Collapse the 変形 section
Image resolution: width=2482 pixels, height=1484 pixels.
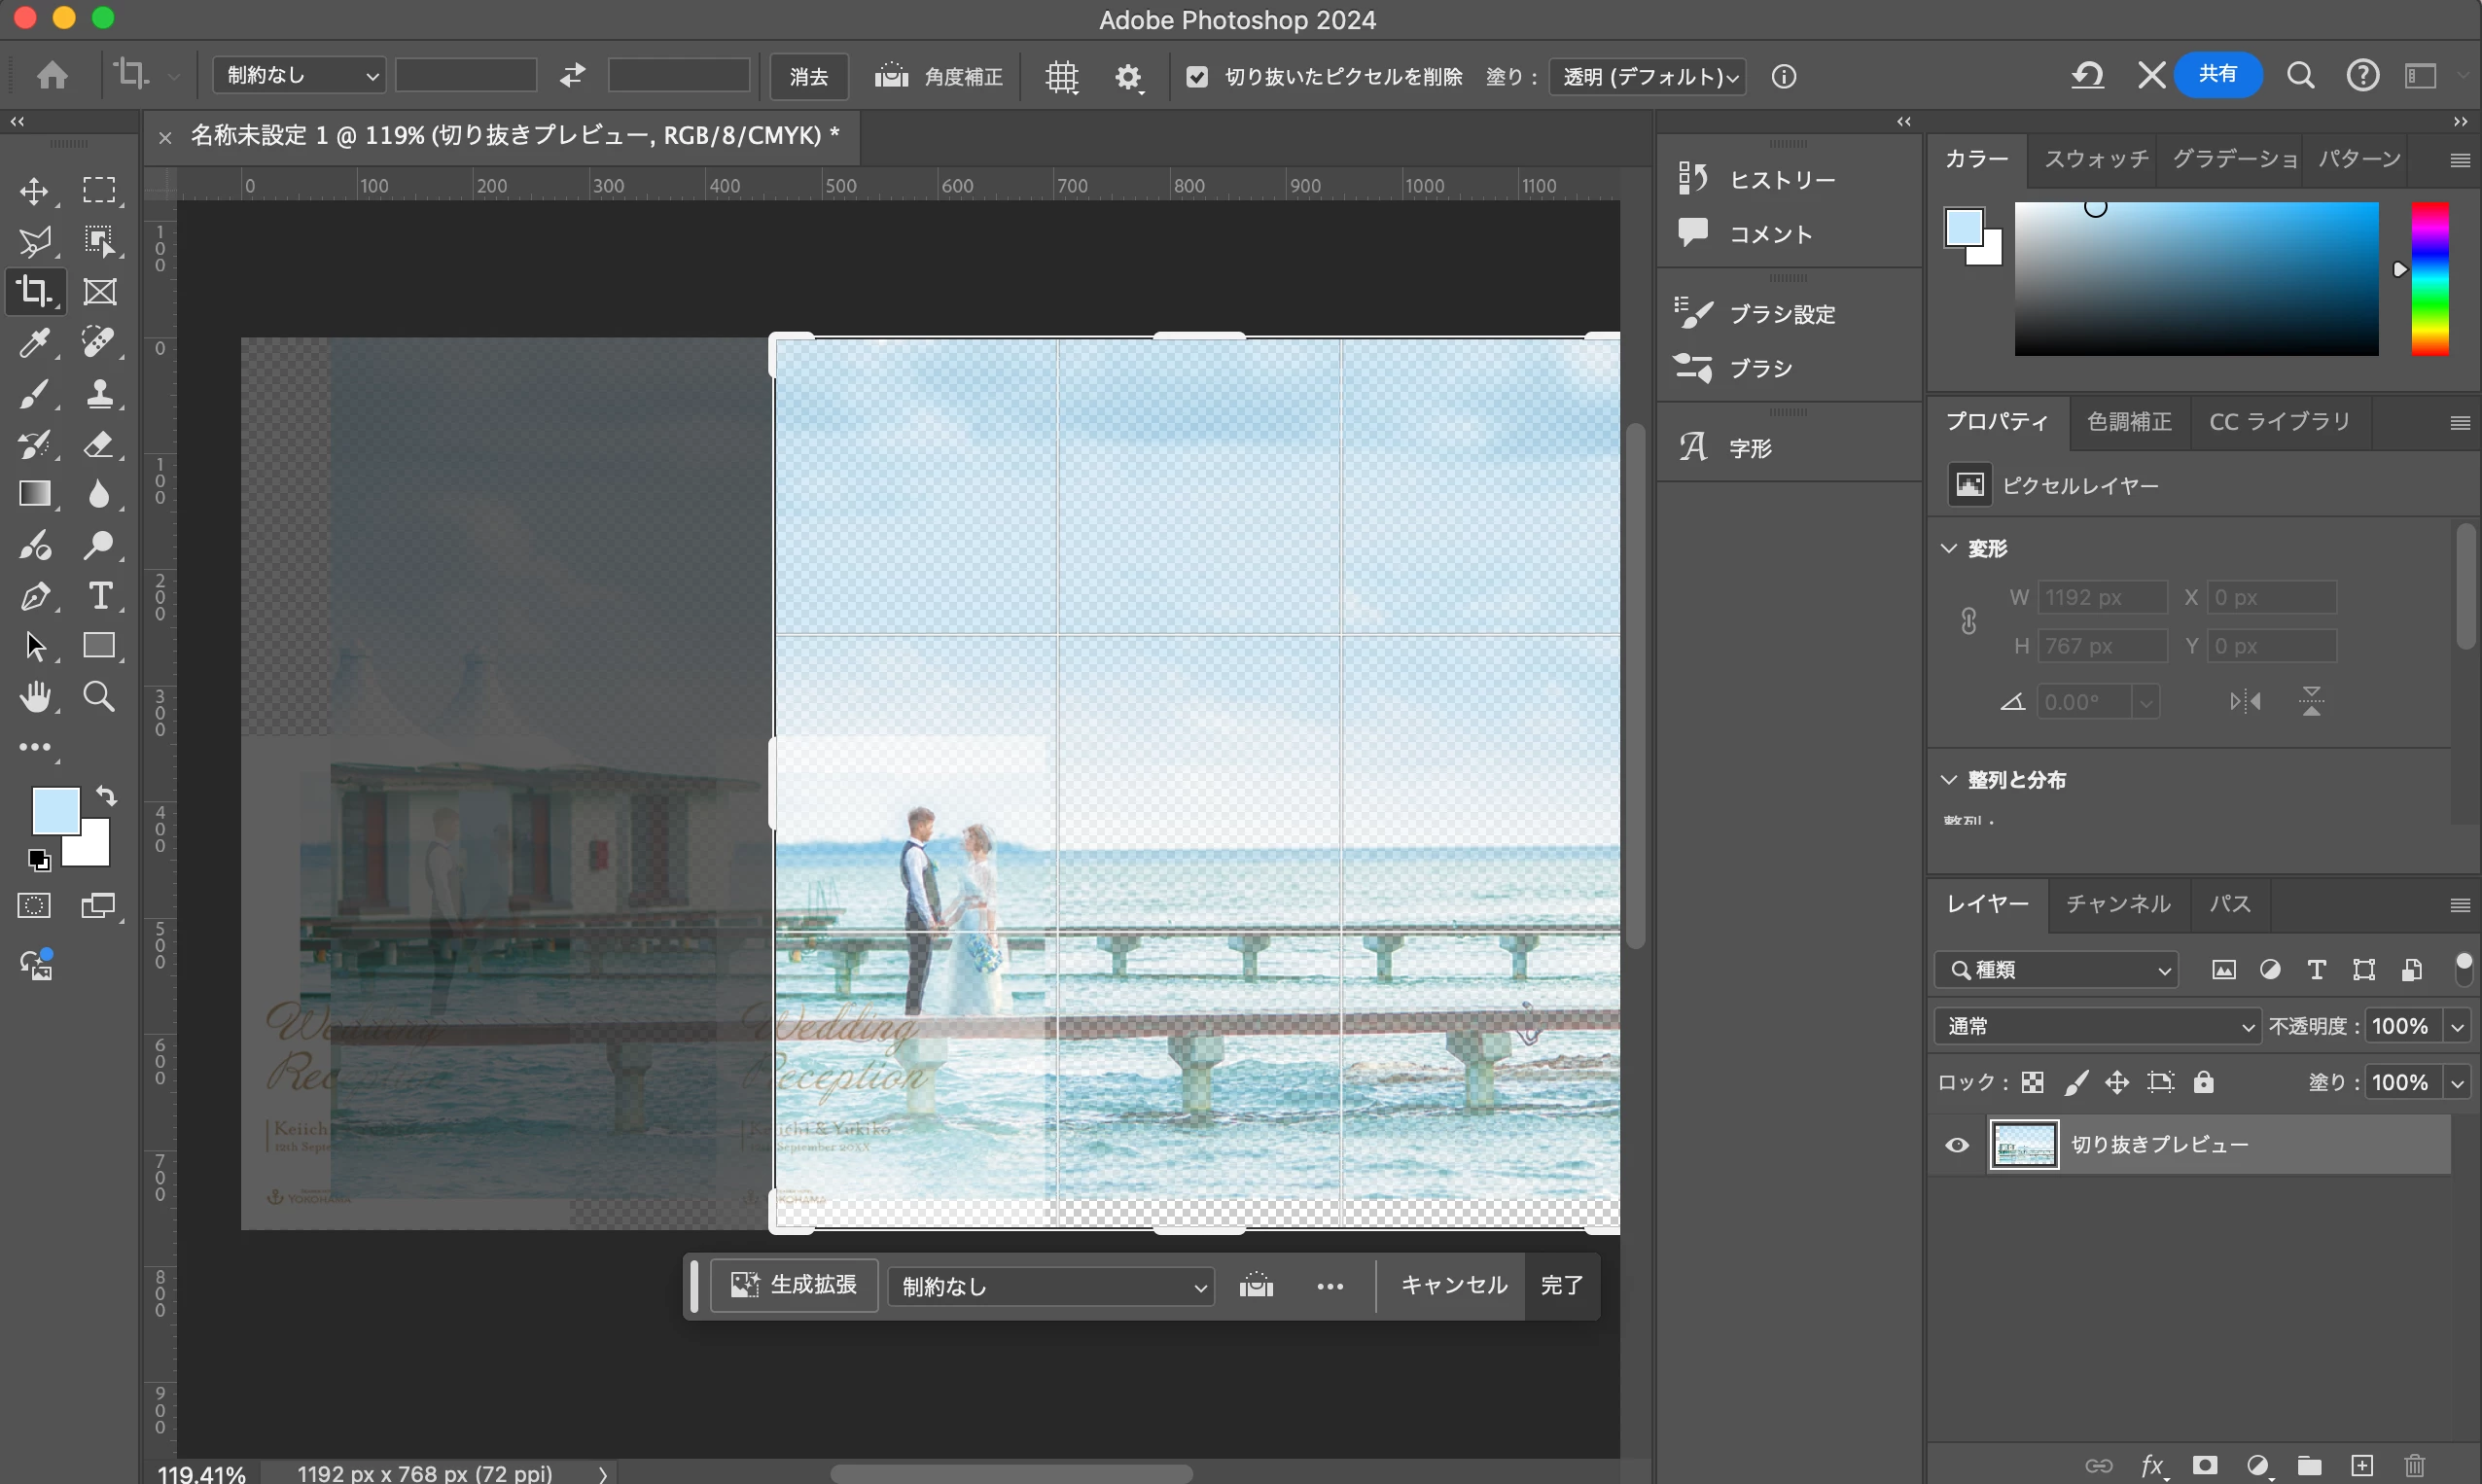tap(1949, 548)
